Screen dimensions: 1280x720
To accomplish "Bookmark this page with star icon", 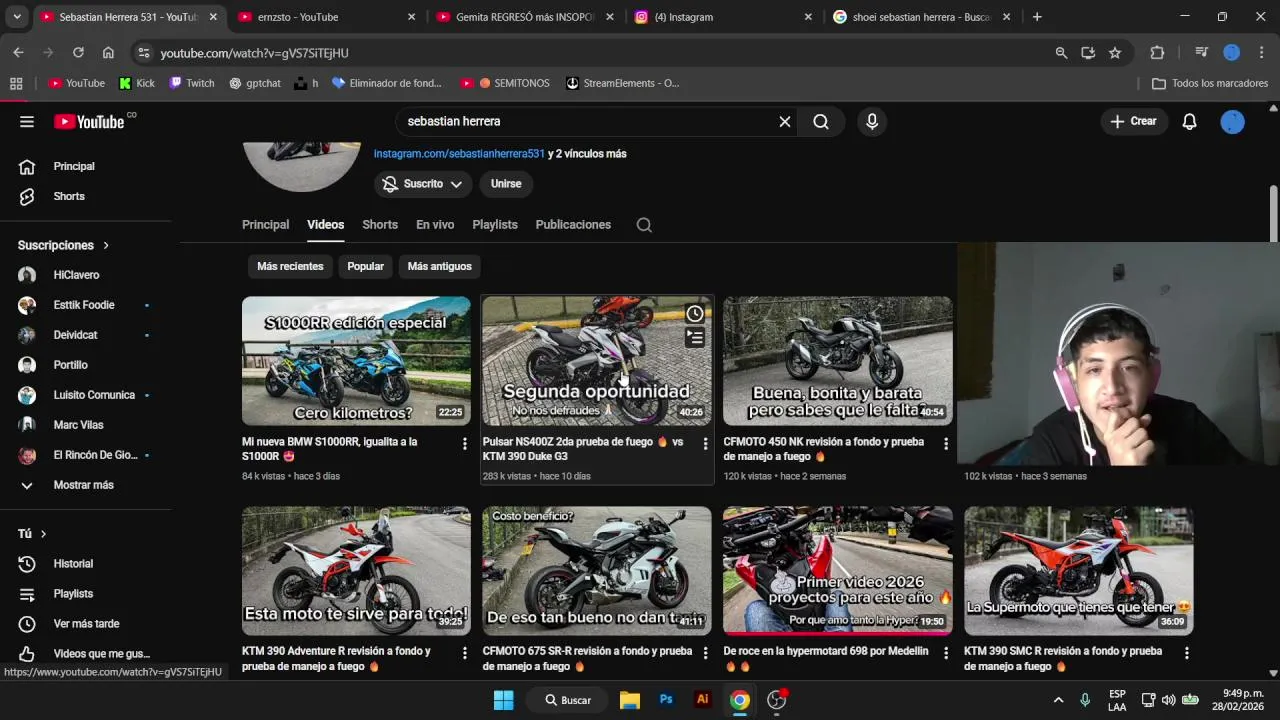I will pyautogui.click(x=1115, y=53).
